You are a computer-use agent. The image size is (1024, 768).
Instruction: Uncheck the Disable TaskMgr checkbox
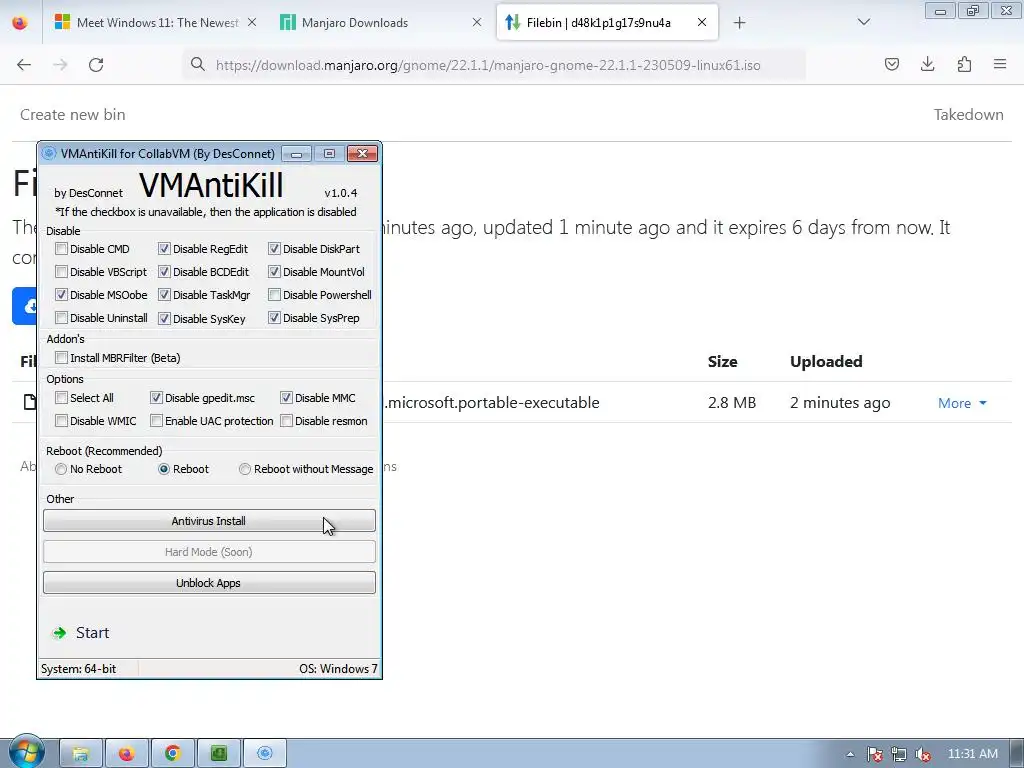tap(164, 295)
